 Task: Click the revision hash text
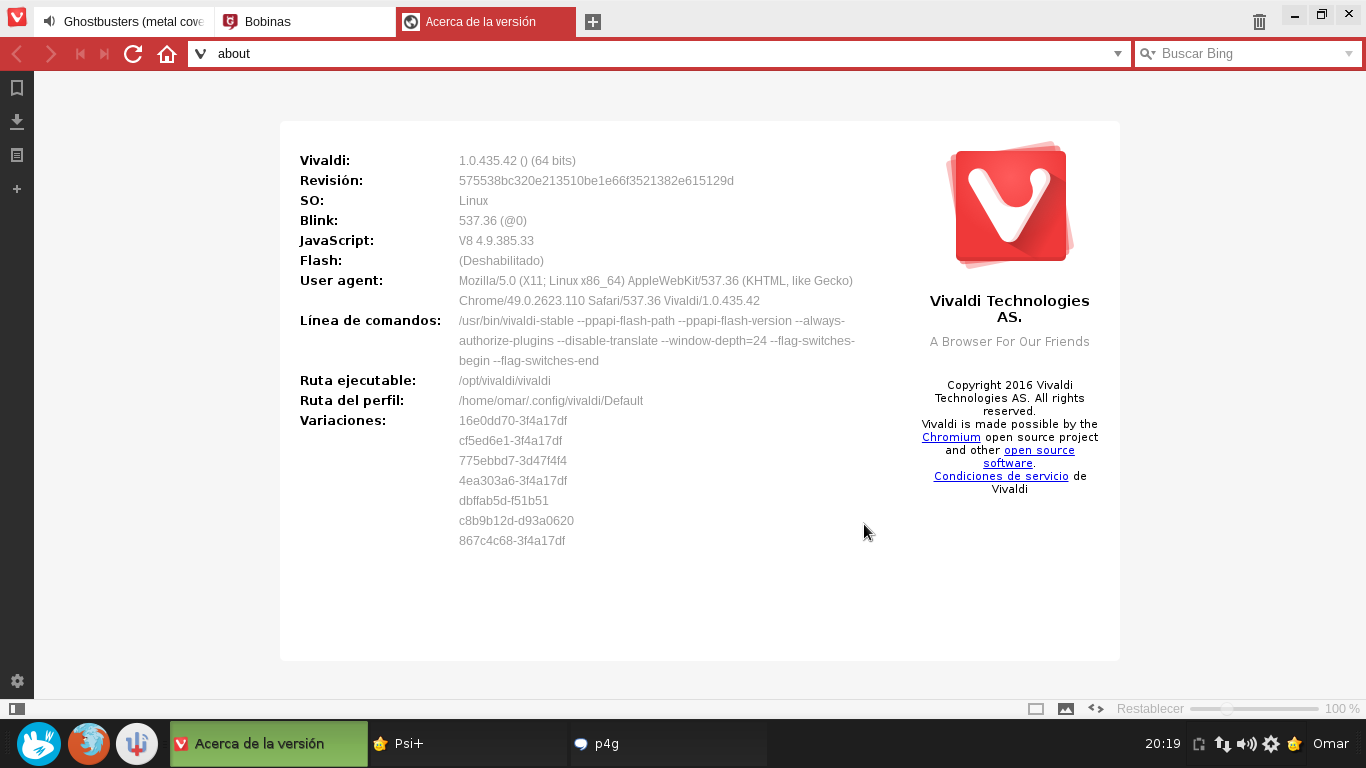coord(596,181)
